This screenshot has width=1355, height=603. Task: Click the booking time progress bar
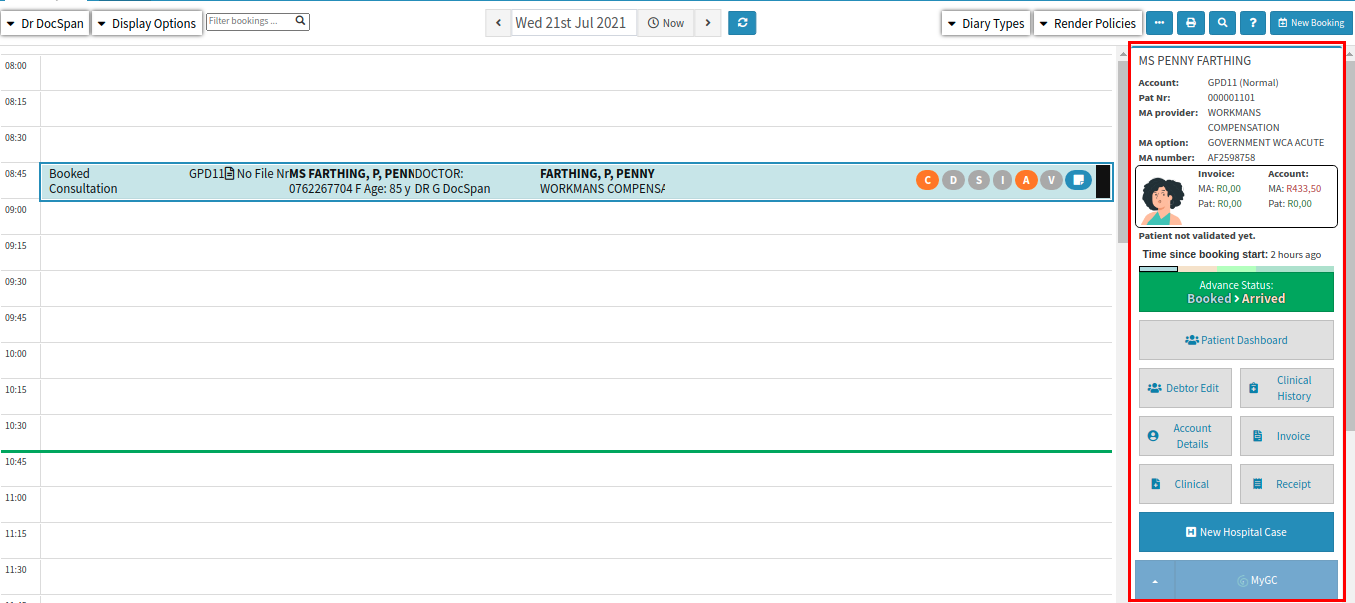pos(1236,268)
